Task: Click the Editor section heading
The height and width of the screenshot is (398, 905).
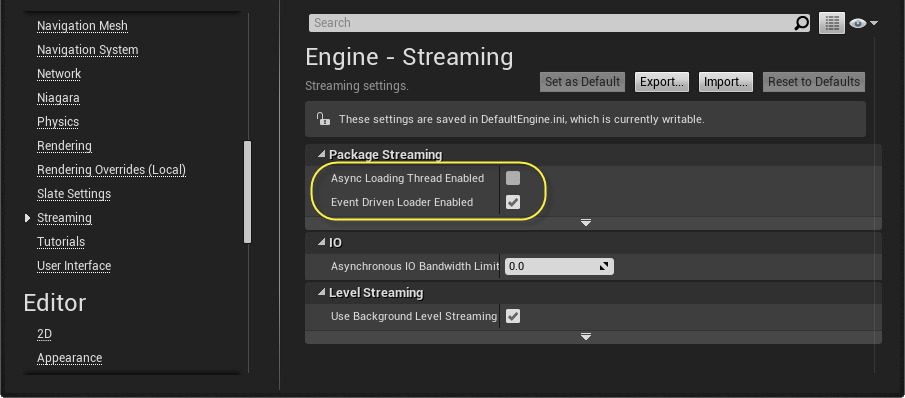Action: pyautogui.click(x=55, y=303)
